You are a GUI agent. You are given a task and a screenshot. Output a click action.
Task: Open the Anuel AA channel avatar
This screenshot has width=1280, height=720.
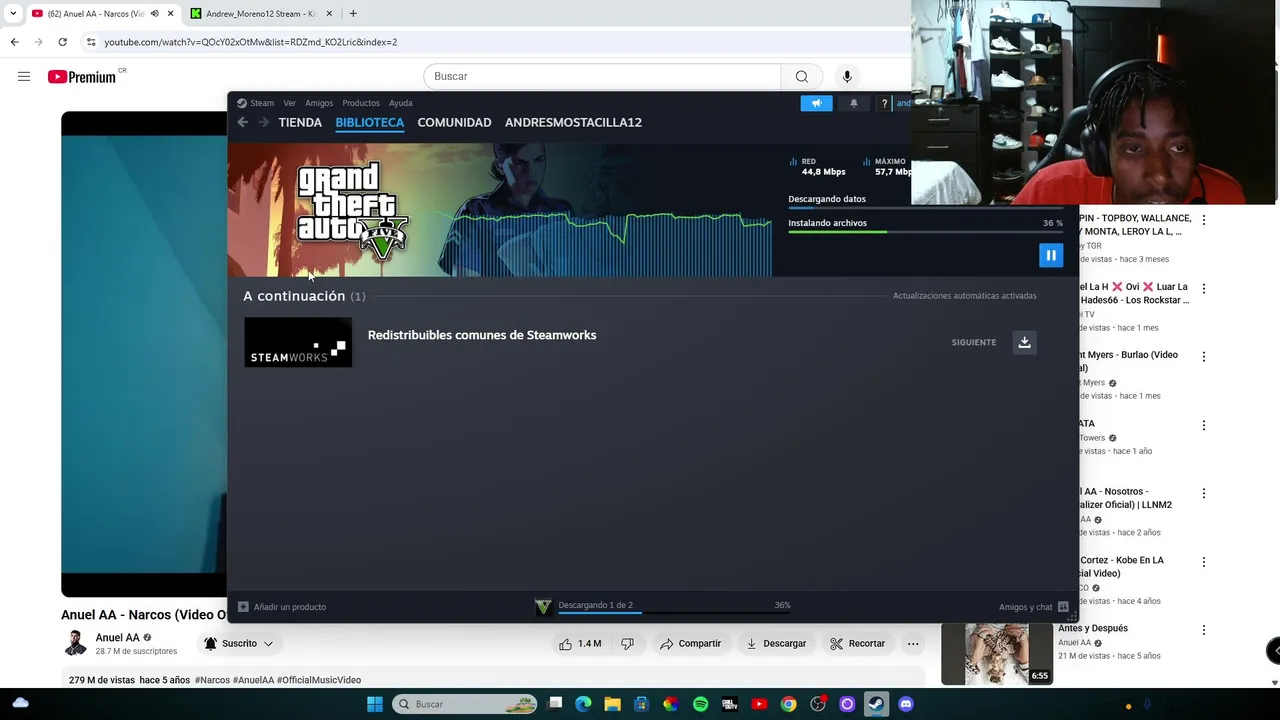tap(75, 643)
